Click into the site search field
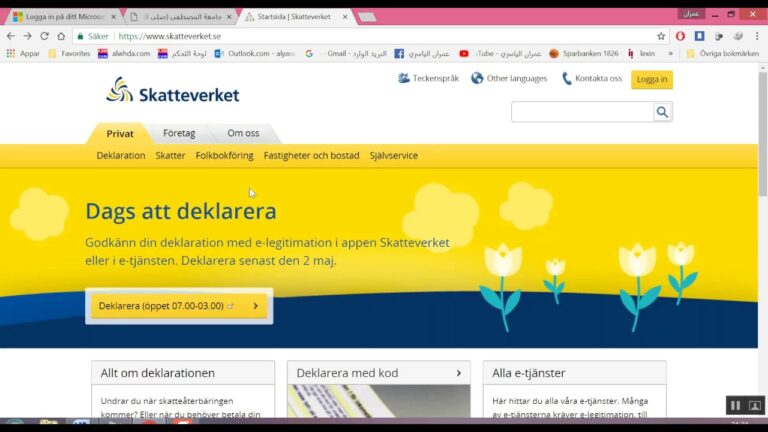768x432 pixels. click(x=582, y=112)
